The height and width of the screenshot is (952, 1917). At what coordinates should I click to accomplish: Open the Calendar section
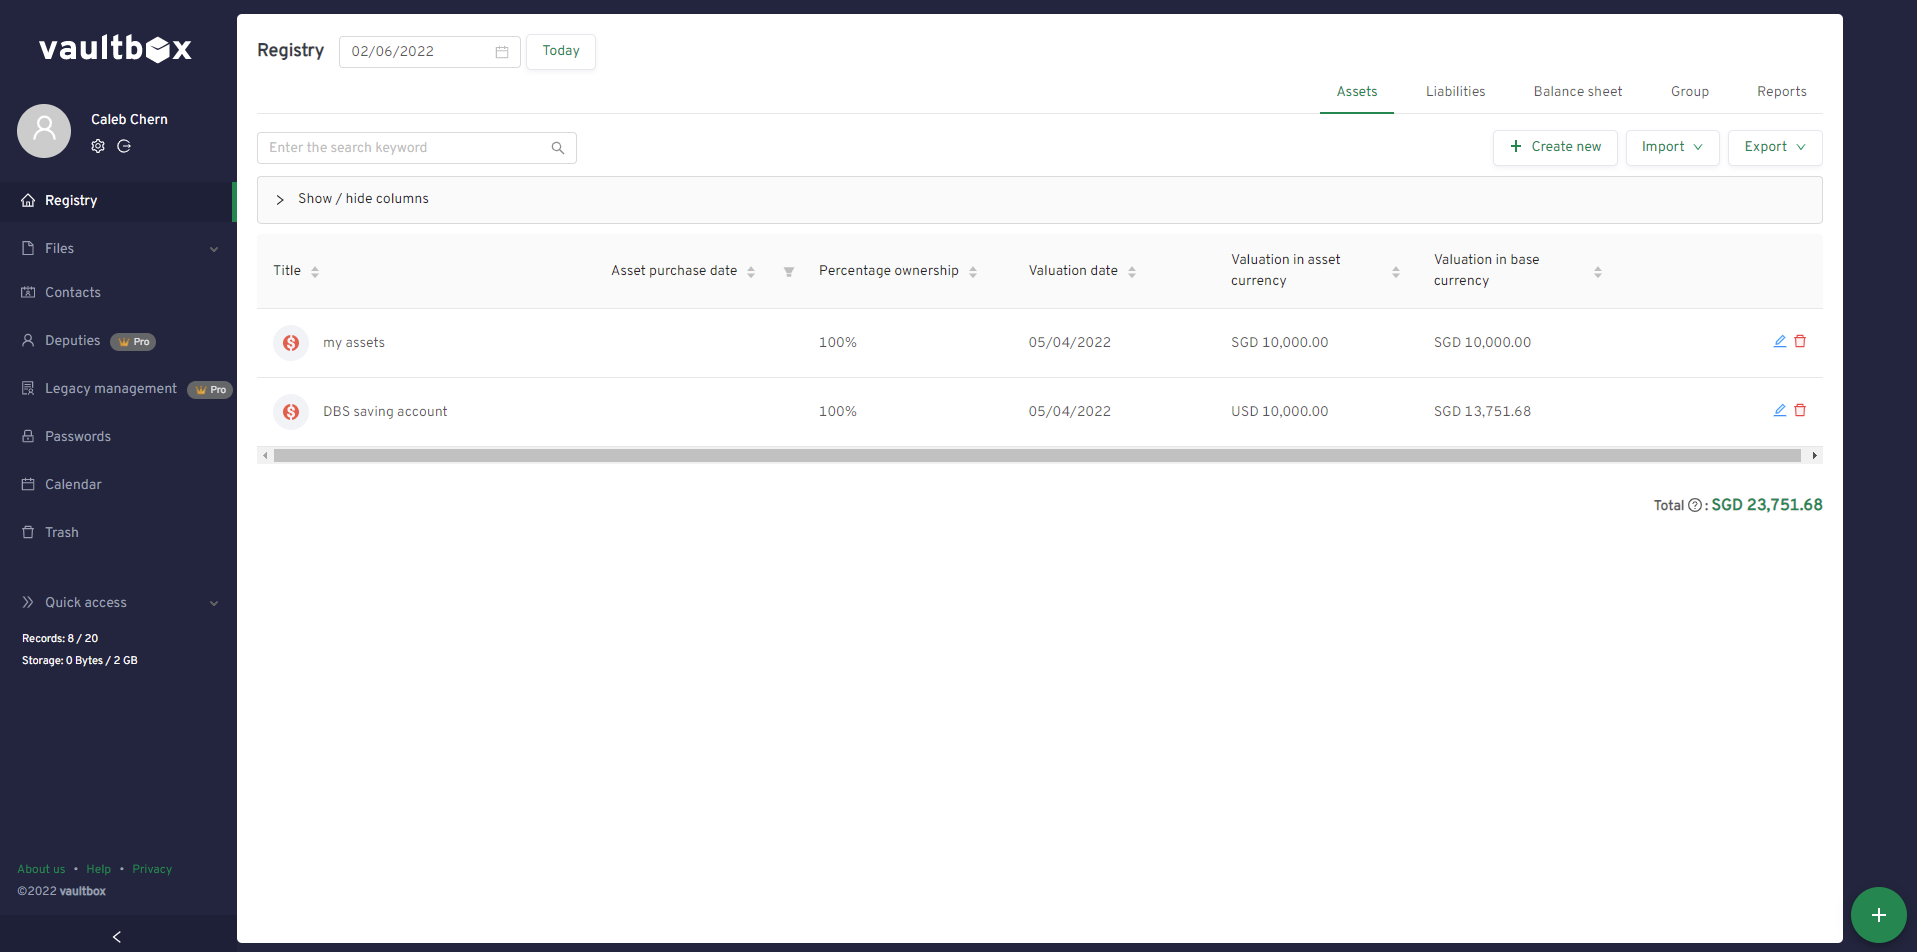[73, 484]
